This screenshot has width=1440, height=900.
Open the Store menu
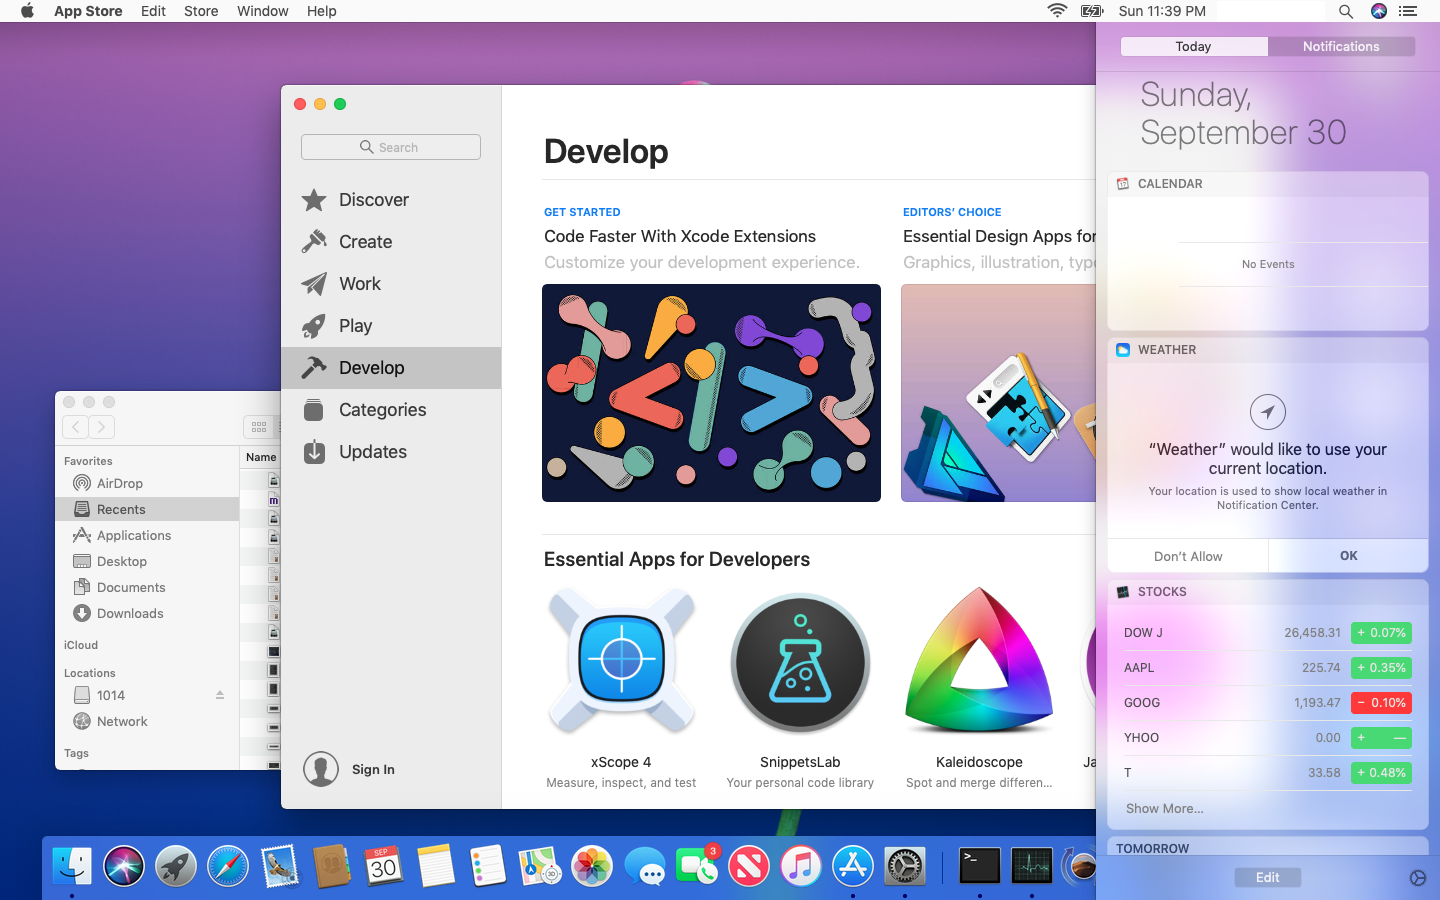click(201, 11)
